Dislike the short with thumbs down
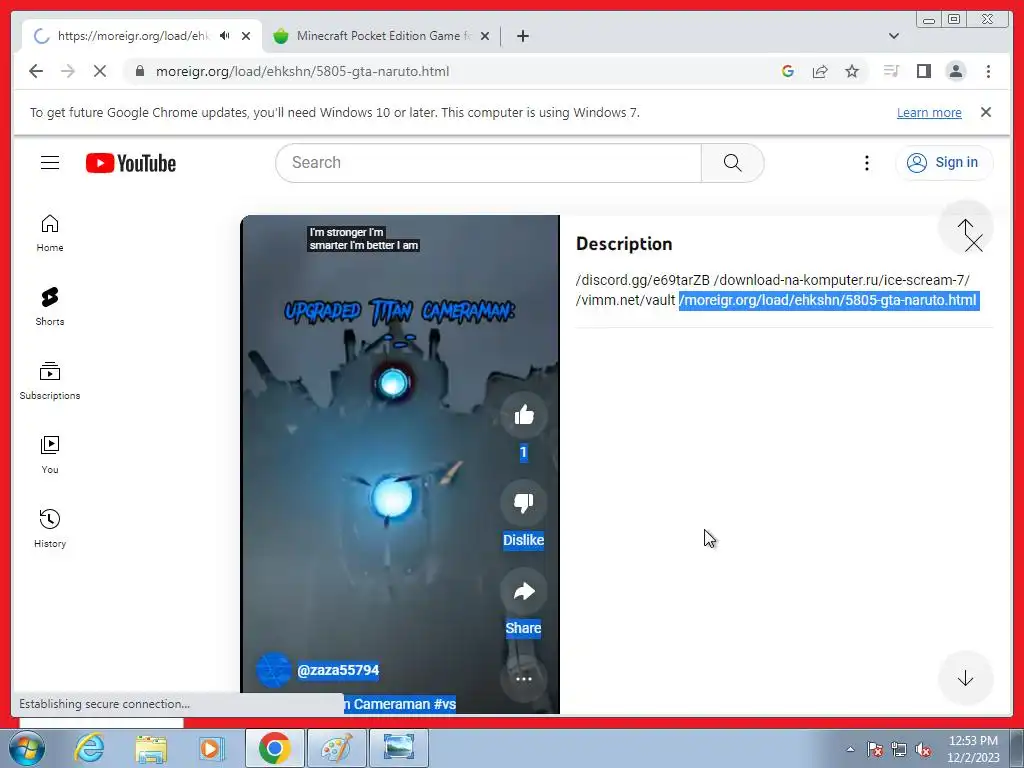Image resolution: width=1024 pixels, height=768 pixels. 524,502
